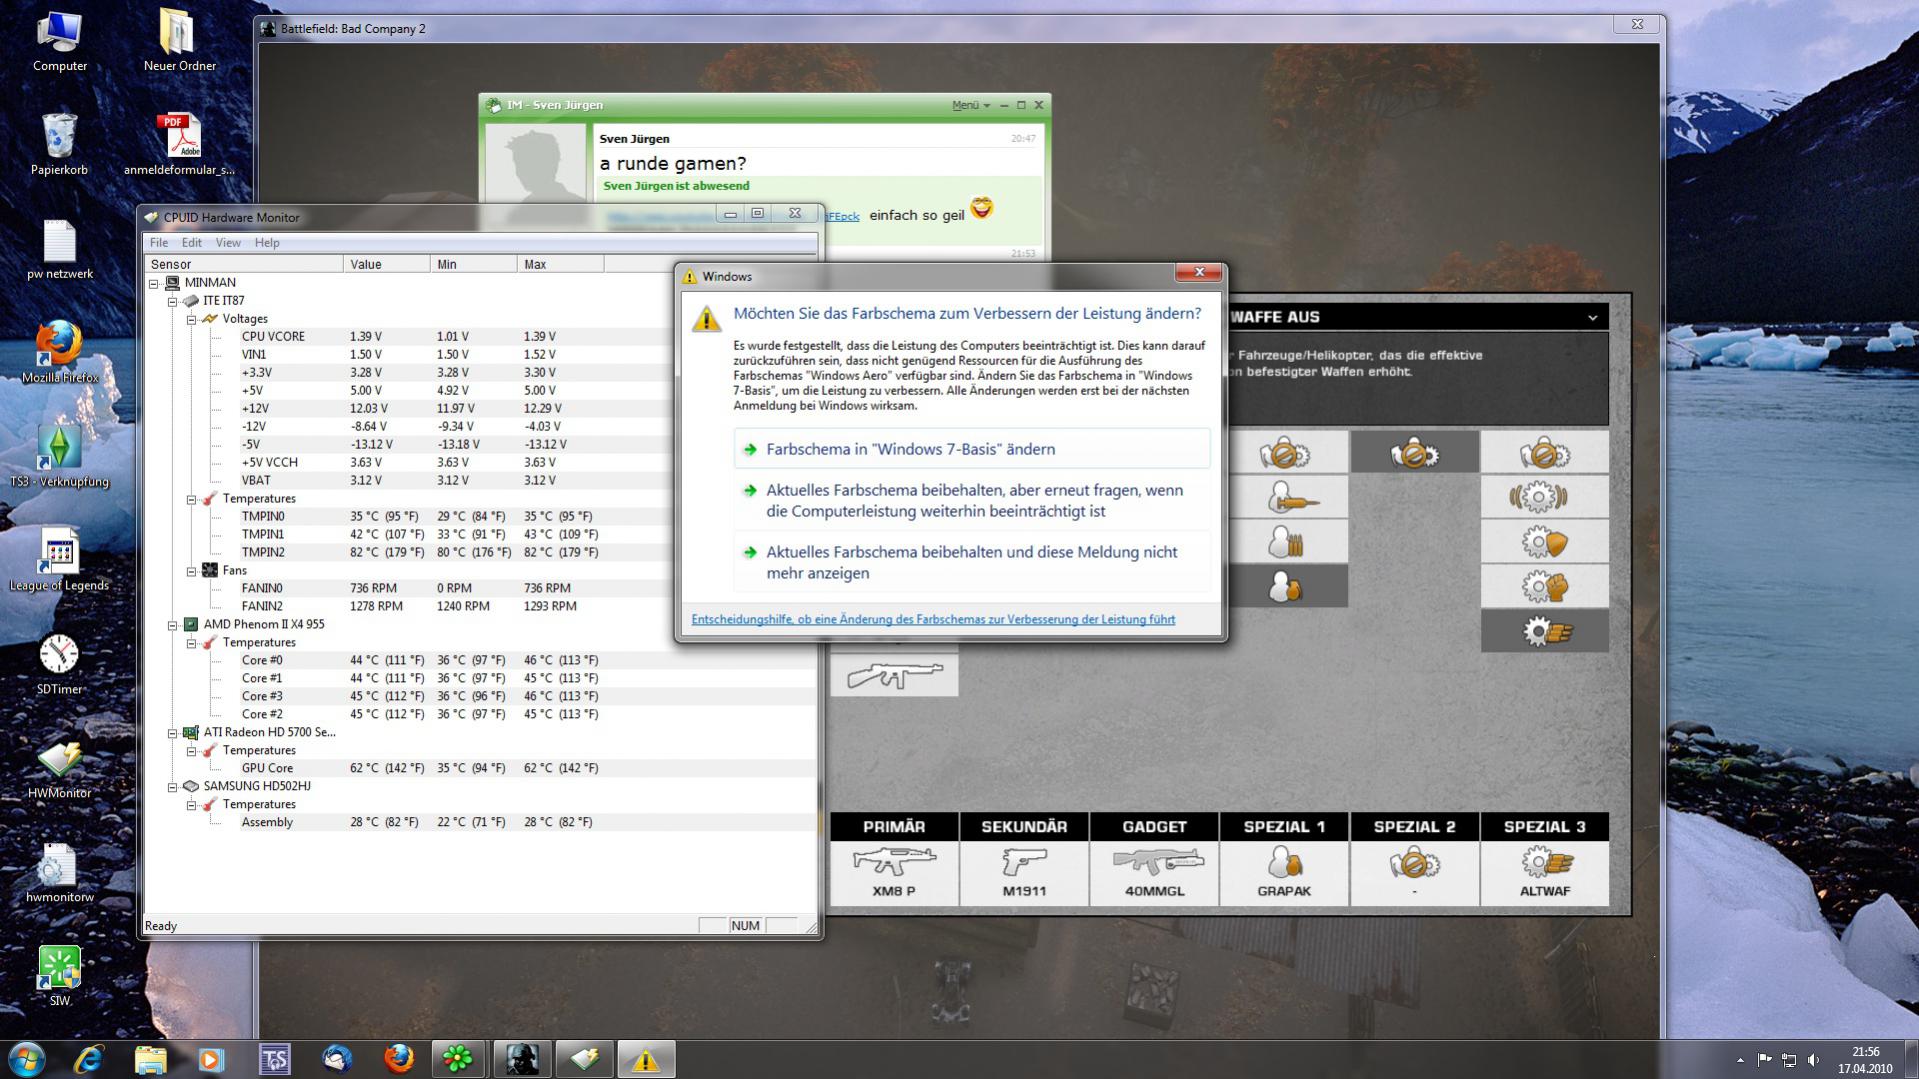This screenshot has width=1919, height=1079.
Task: Collapse the ATI Radeon HD 5700 node
Action: (172, 733)
